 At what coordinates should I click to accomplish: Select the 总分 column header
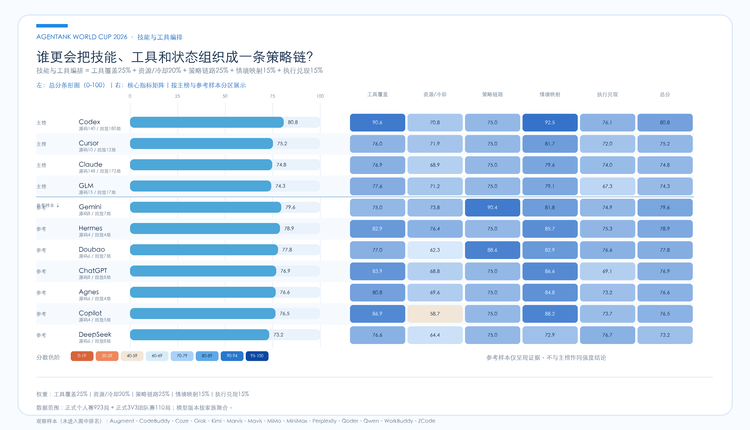click(x=665, y=95)
